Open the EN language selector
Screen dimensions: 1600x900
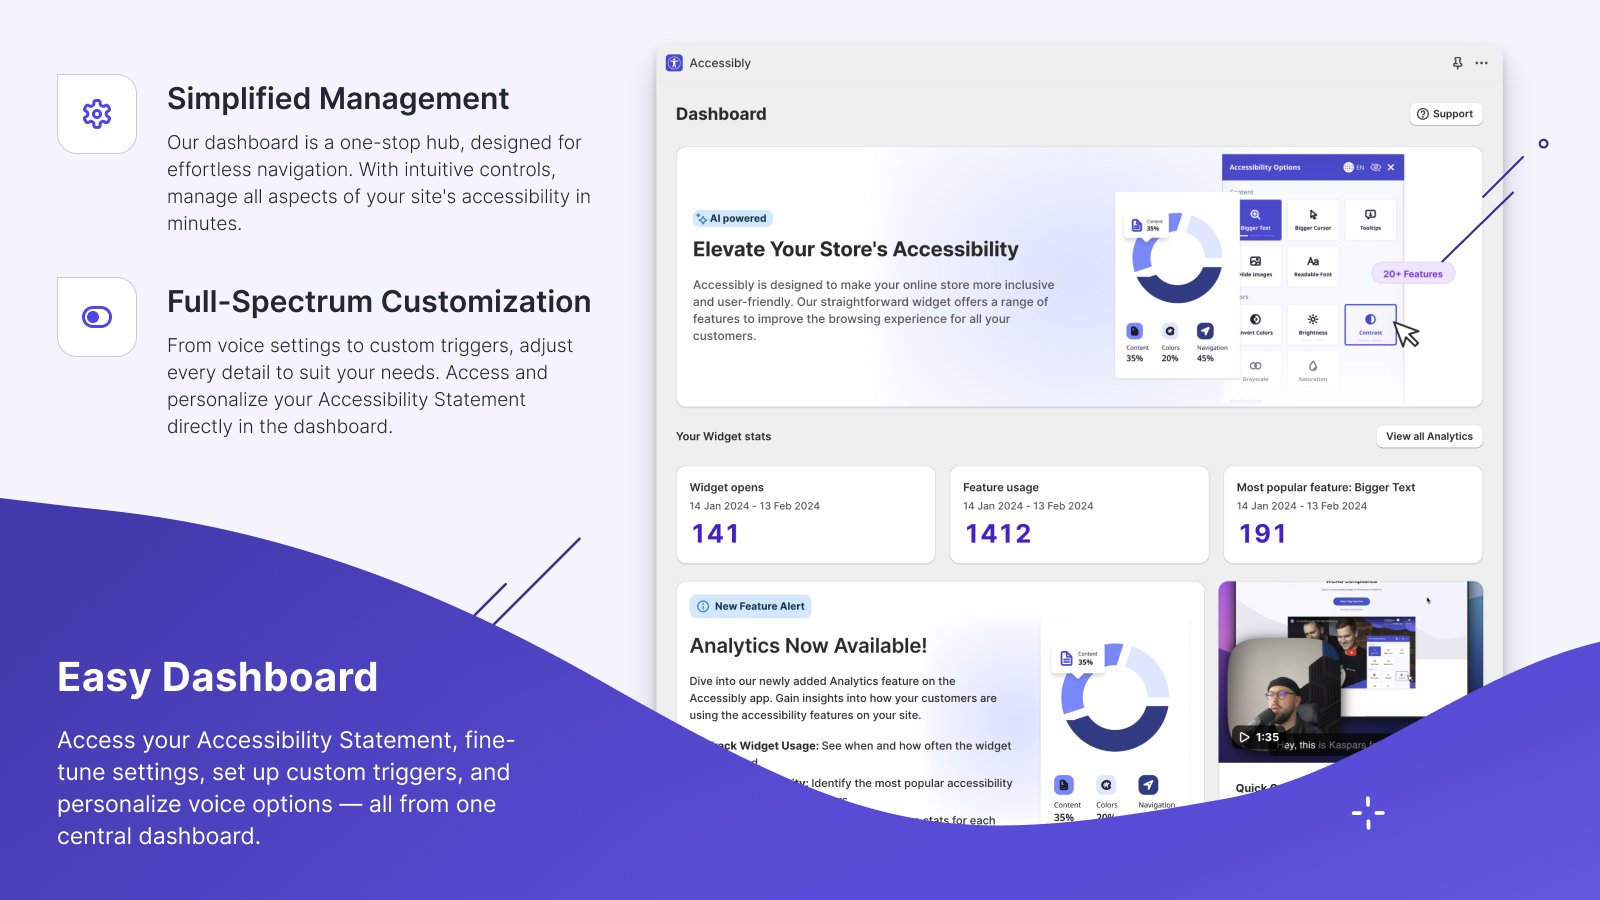coord(1353,167)
